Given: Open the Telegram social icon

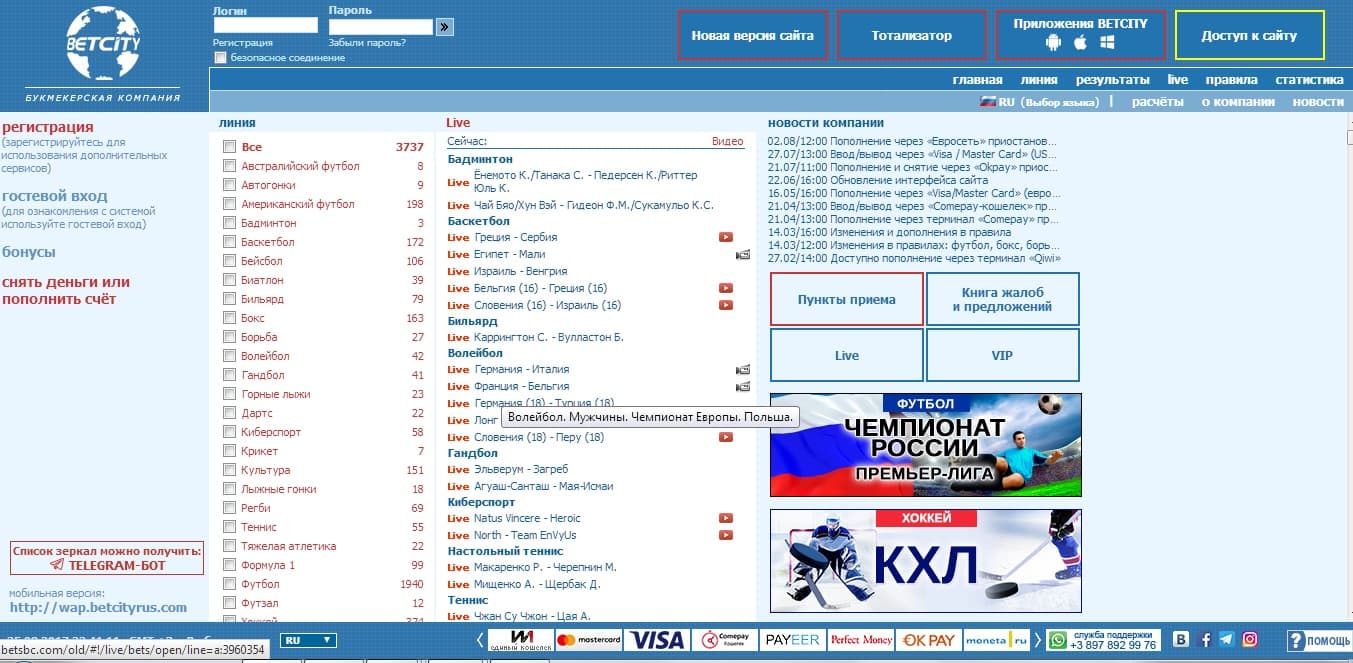Looking at the screenshot, I should pos(1227,640).
